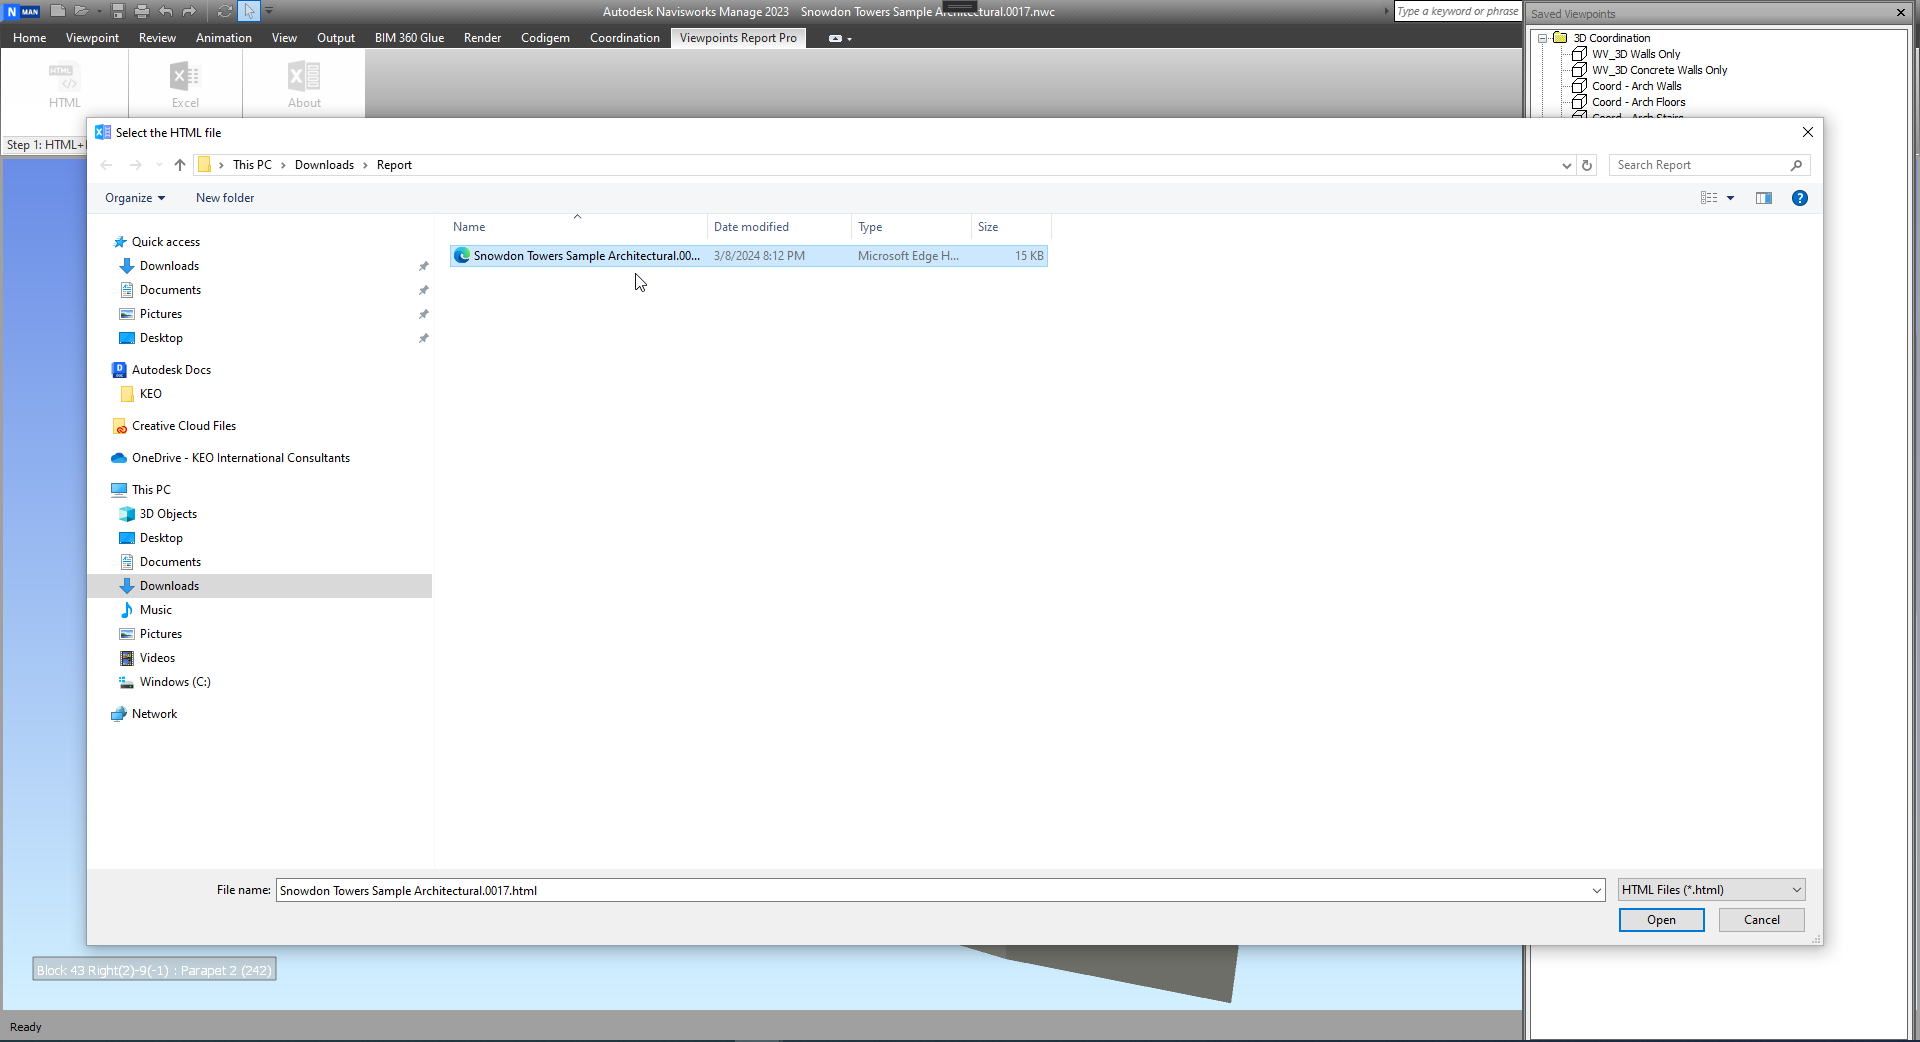The width and height of the screenshot is (1920, 1042).
Task: Expand the address bar history dropdown
Action: [1566, 165]
